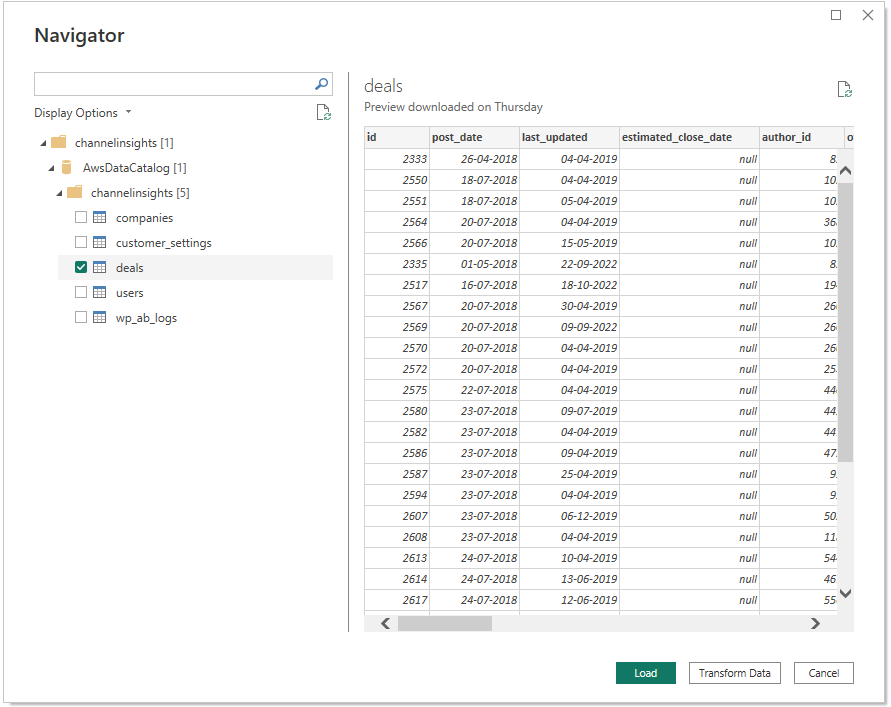Image resolution: width=891 pixels, height=707 pixels.
Task: Click the top channelinsights folder icon
Action: (x=59, y=142)
